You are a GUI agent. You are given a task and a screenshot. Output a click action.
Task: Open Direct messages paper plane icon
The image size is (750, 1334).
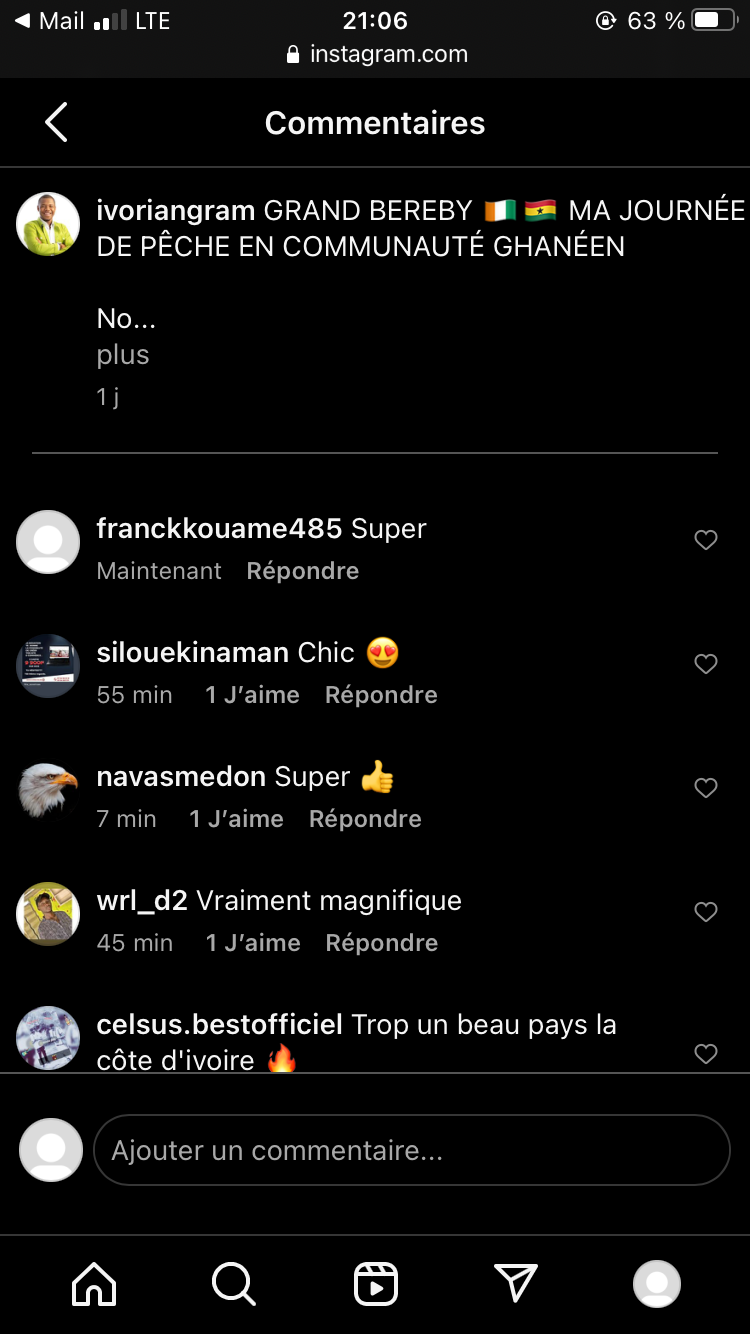[516, 1284]
